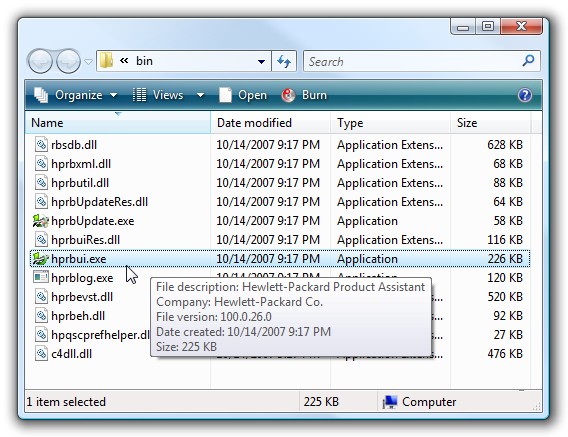Click the 58 KB size cell

[x=508, y=221]
